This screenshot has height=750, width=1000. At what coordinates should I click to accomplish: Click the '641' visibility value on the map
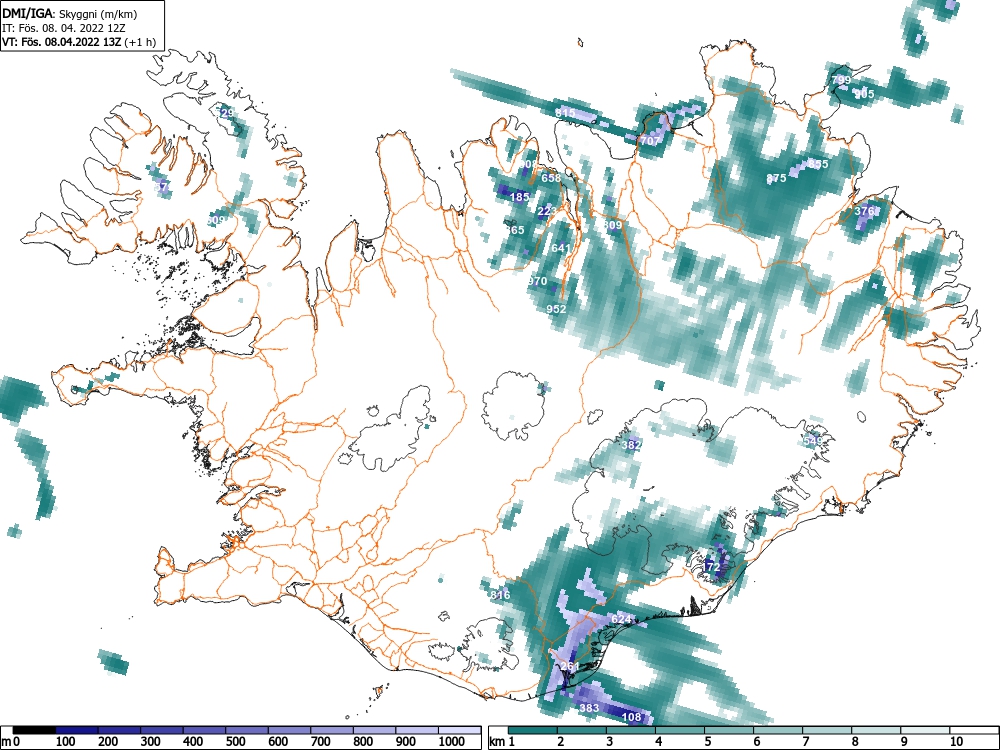click(561, 248)
